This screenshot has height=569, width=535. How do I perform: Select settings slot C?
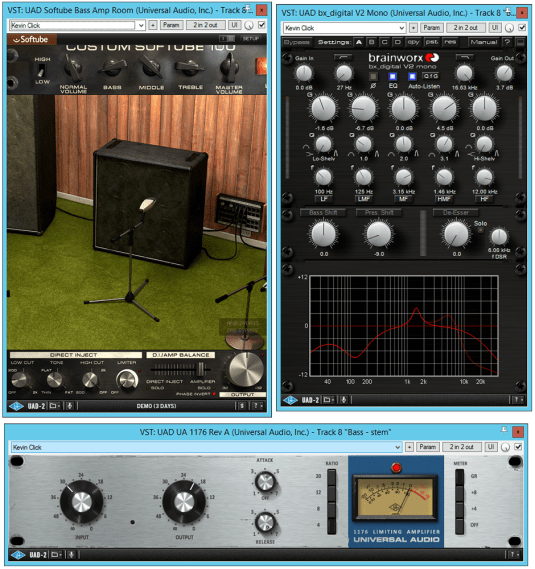click(x=384, y=42)
